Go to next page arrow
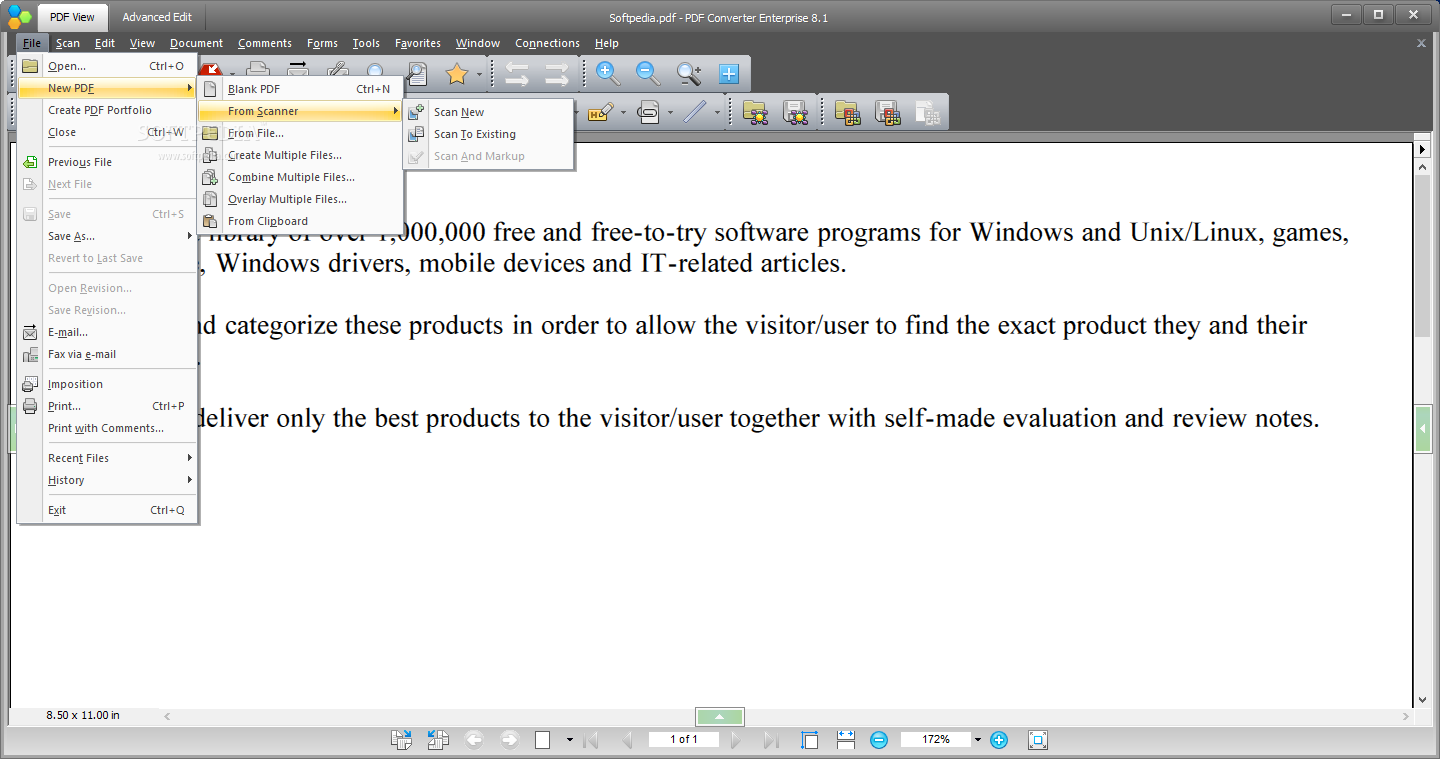 [x=737, y=740]
